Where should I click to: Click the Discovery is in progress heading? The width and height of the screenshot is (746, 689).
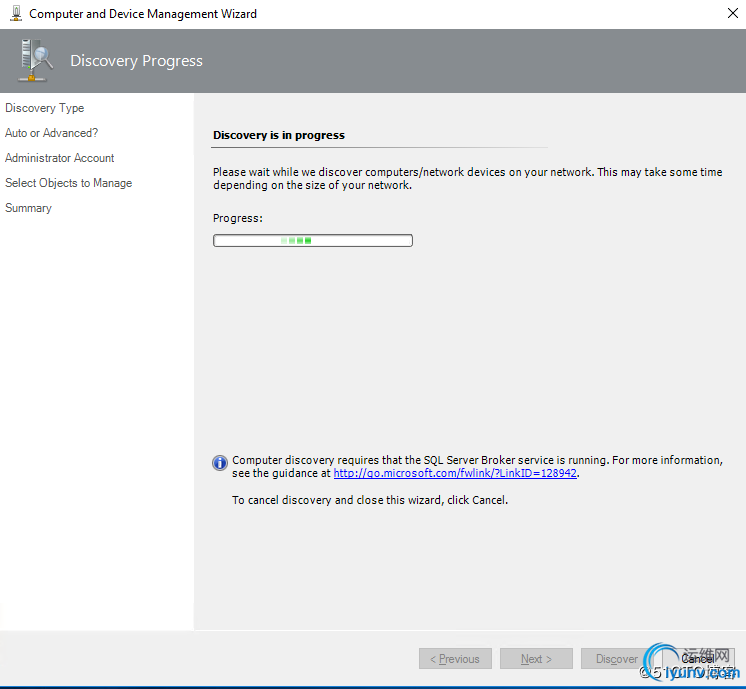[279, 135]
